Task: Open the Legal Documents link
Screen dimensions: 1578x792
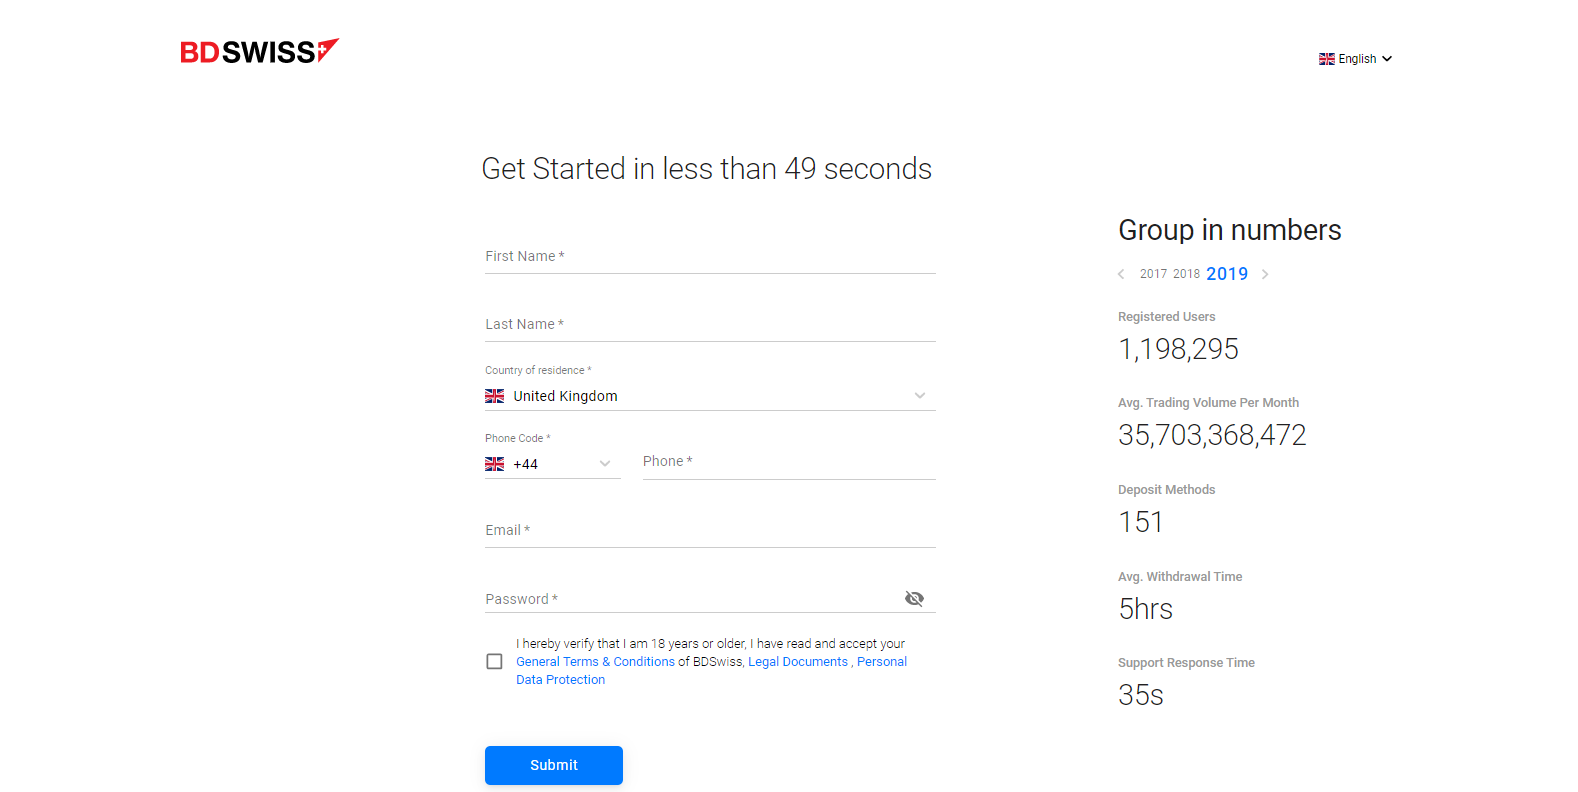Action: [x=797, y=662]
